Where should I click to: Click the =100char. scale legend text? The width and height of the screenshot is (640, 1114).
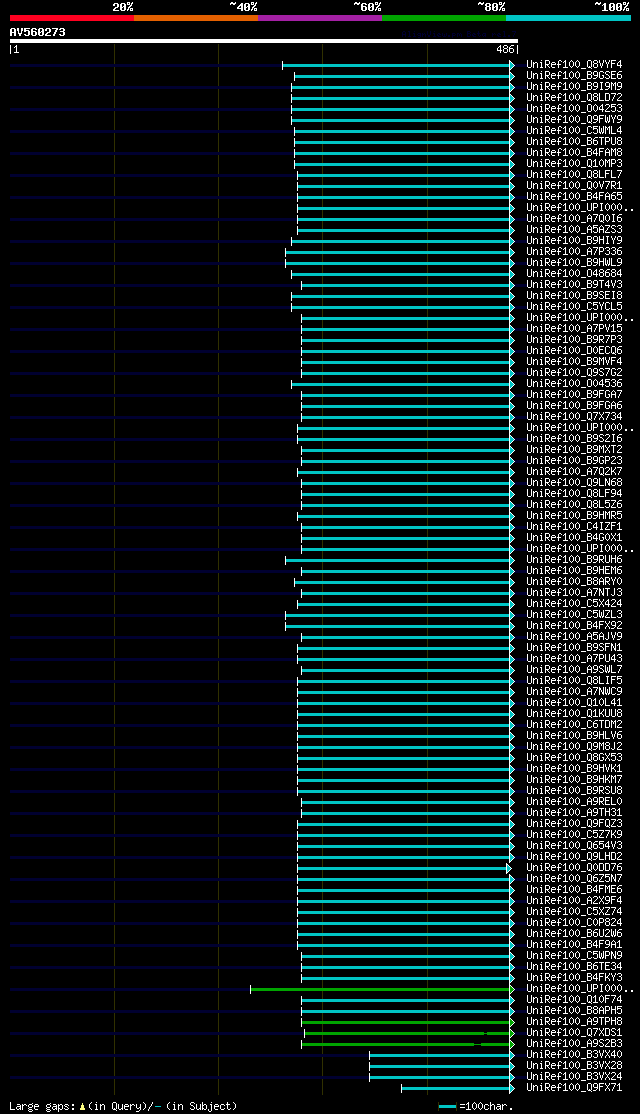click(x=485, y=1106)
